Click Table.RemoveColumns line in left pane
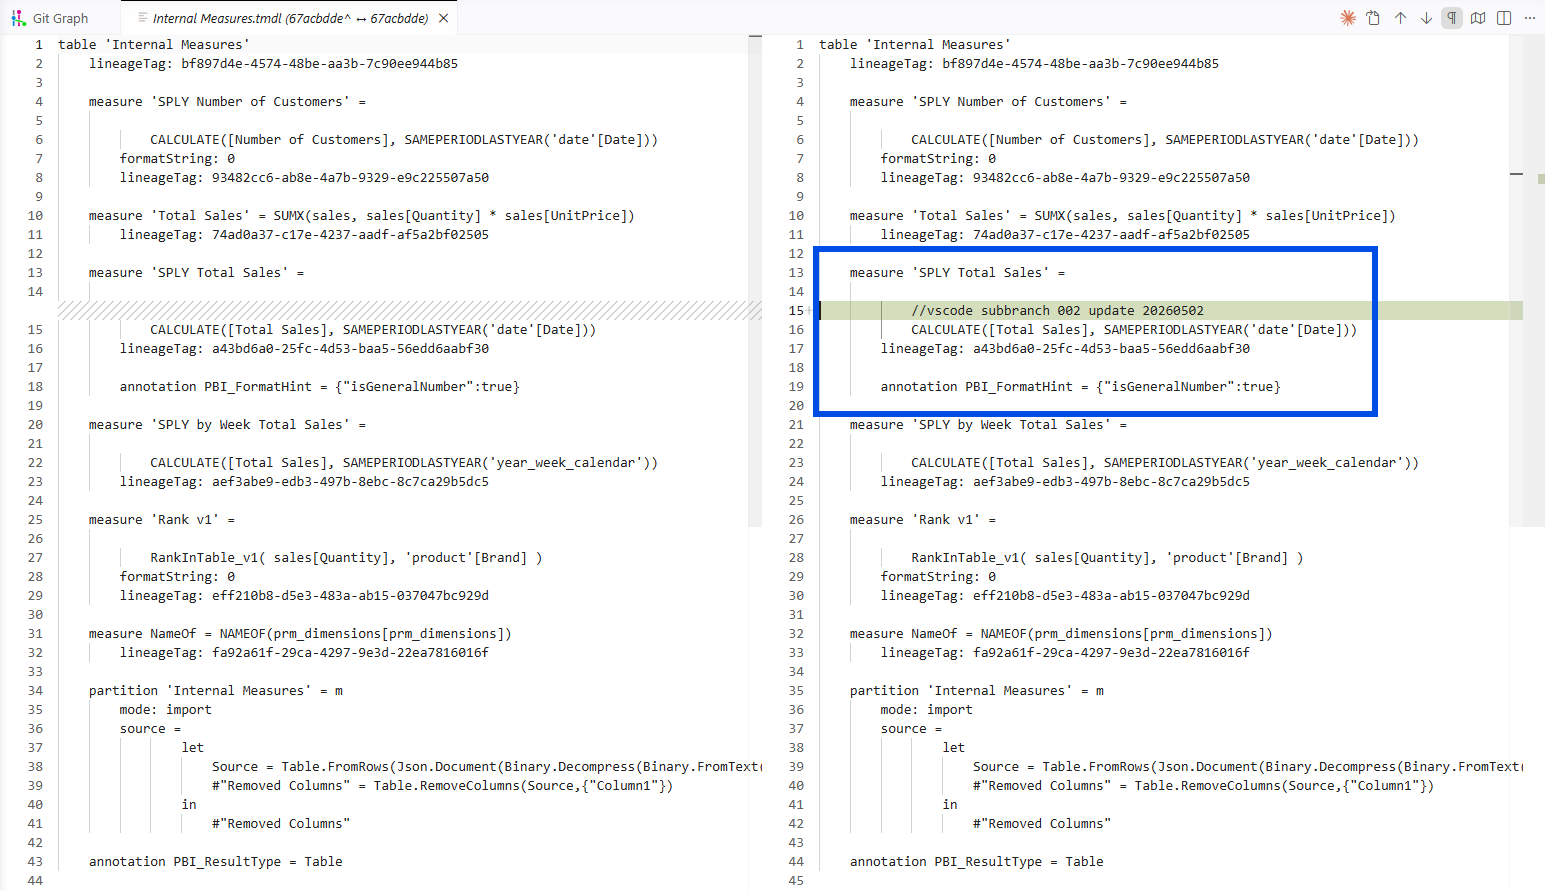 click(442, 786)
